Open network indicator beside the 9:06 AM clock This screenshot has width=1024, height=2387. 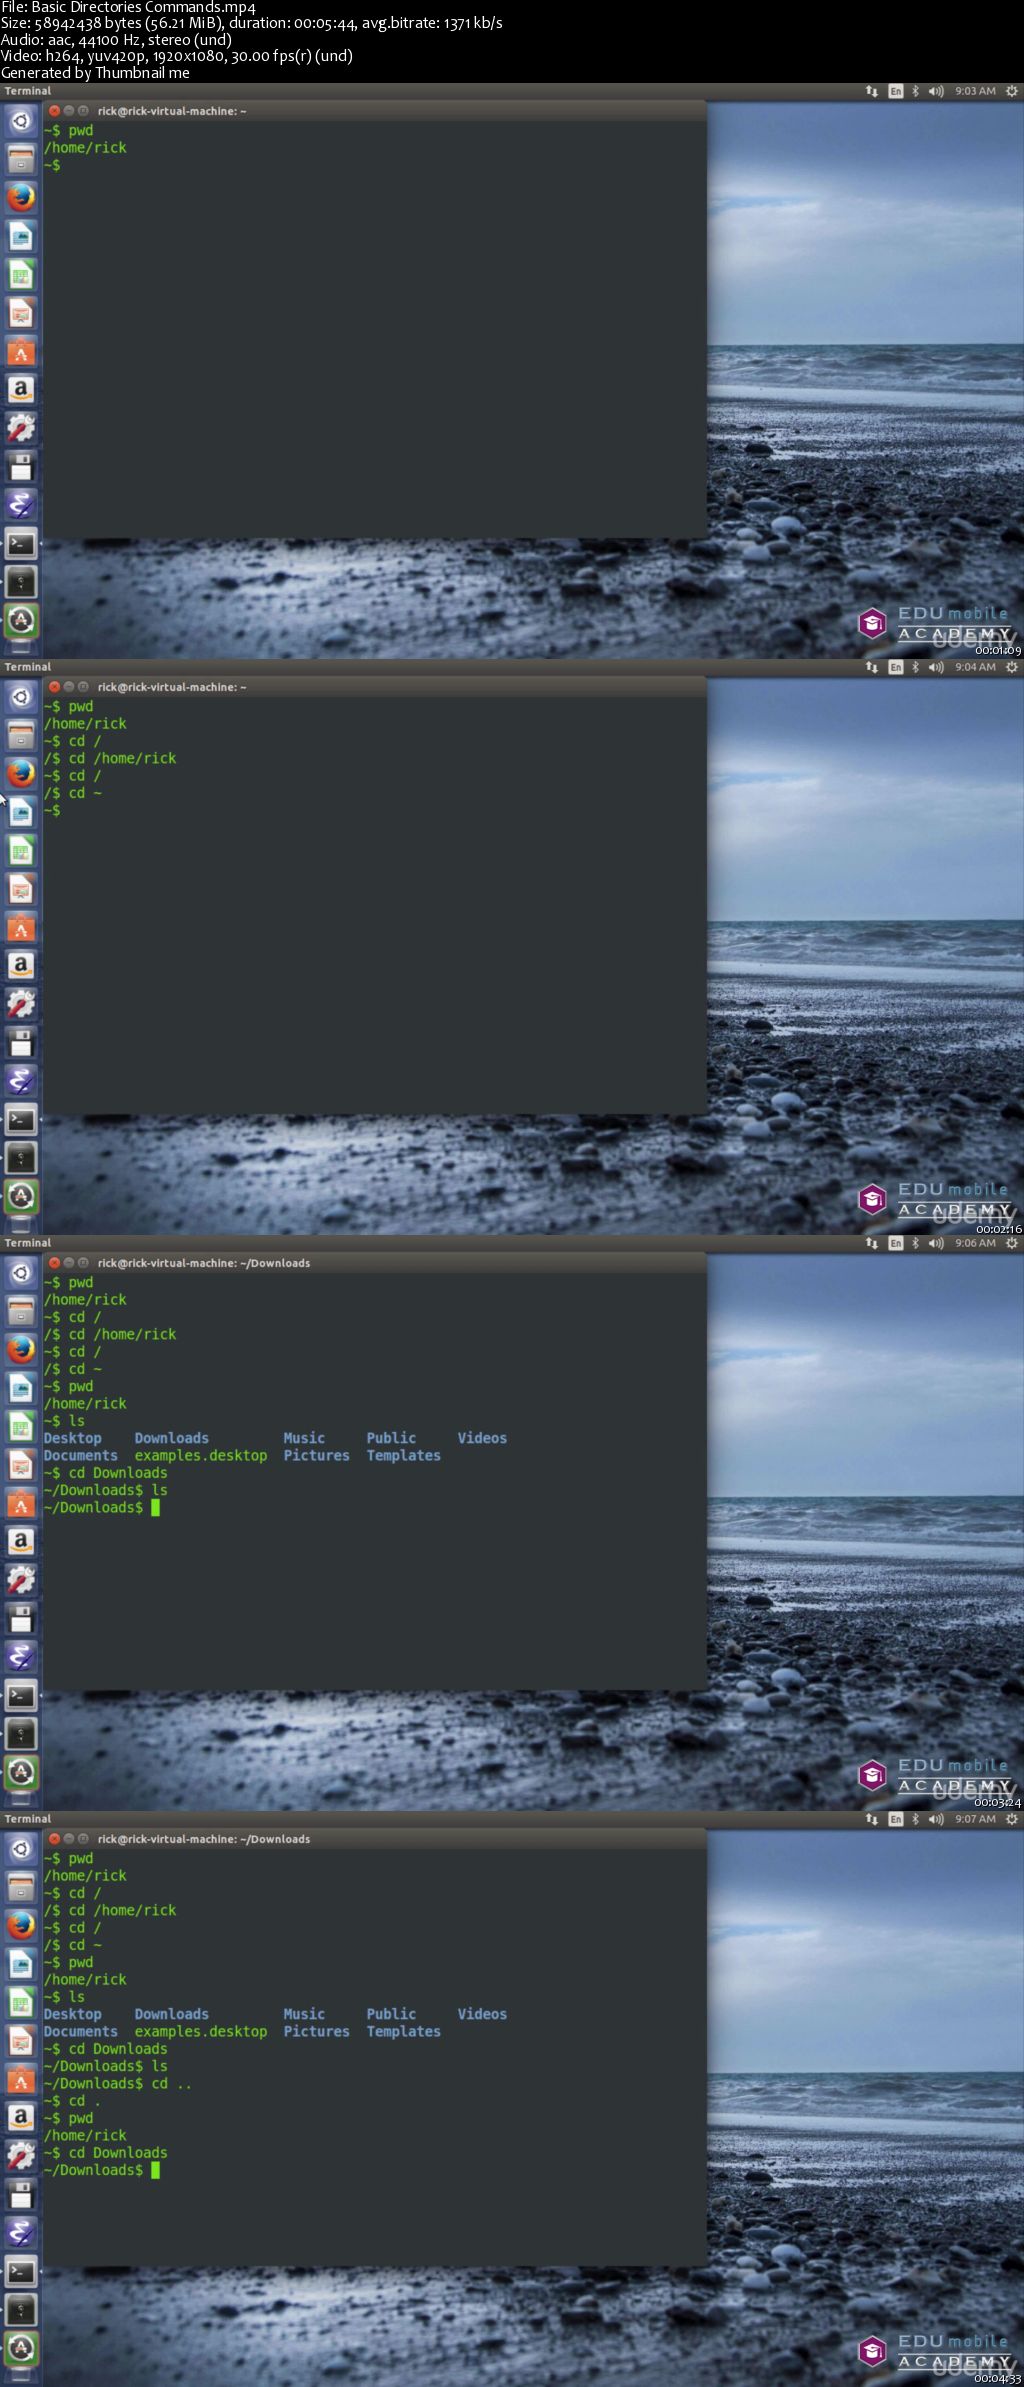[x=872, y=1243]
